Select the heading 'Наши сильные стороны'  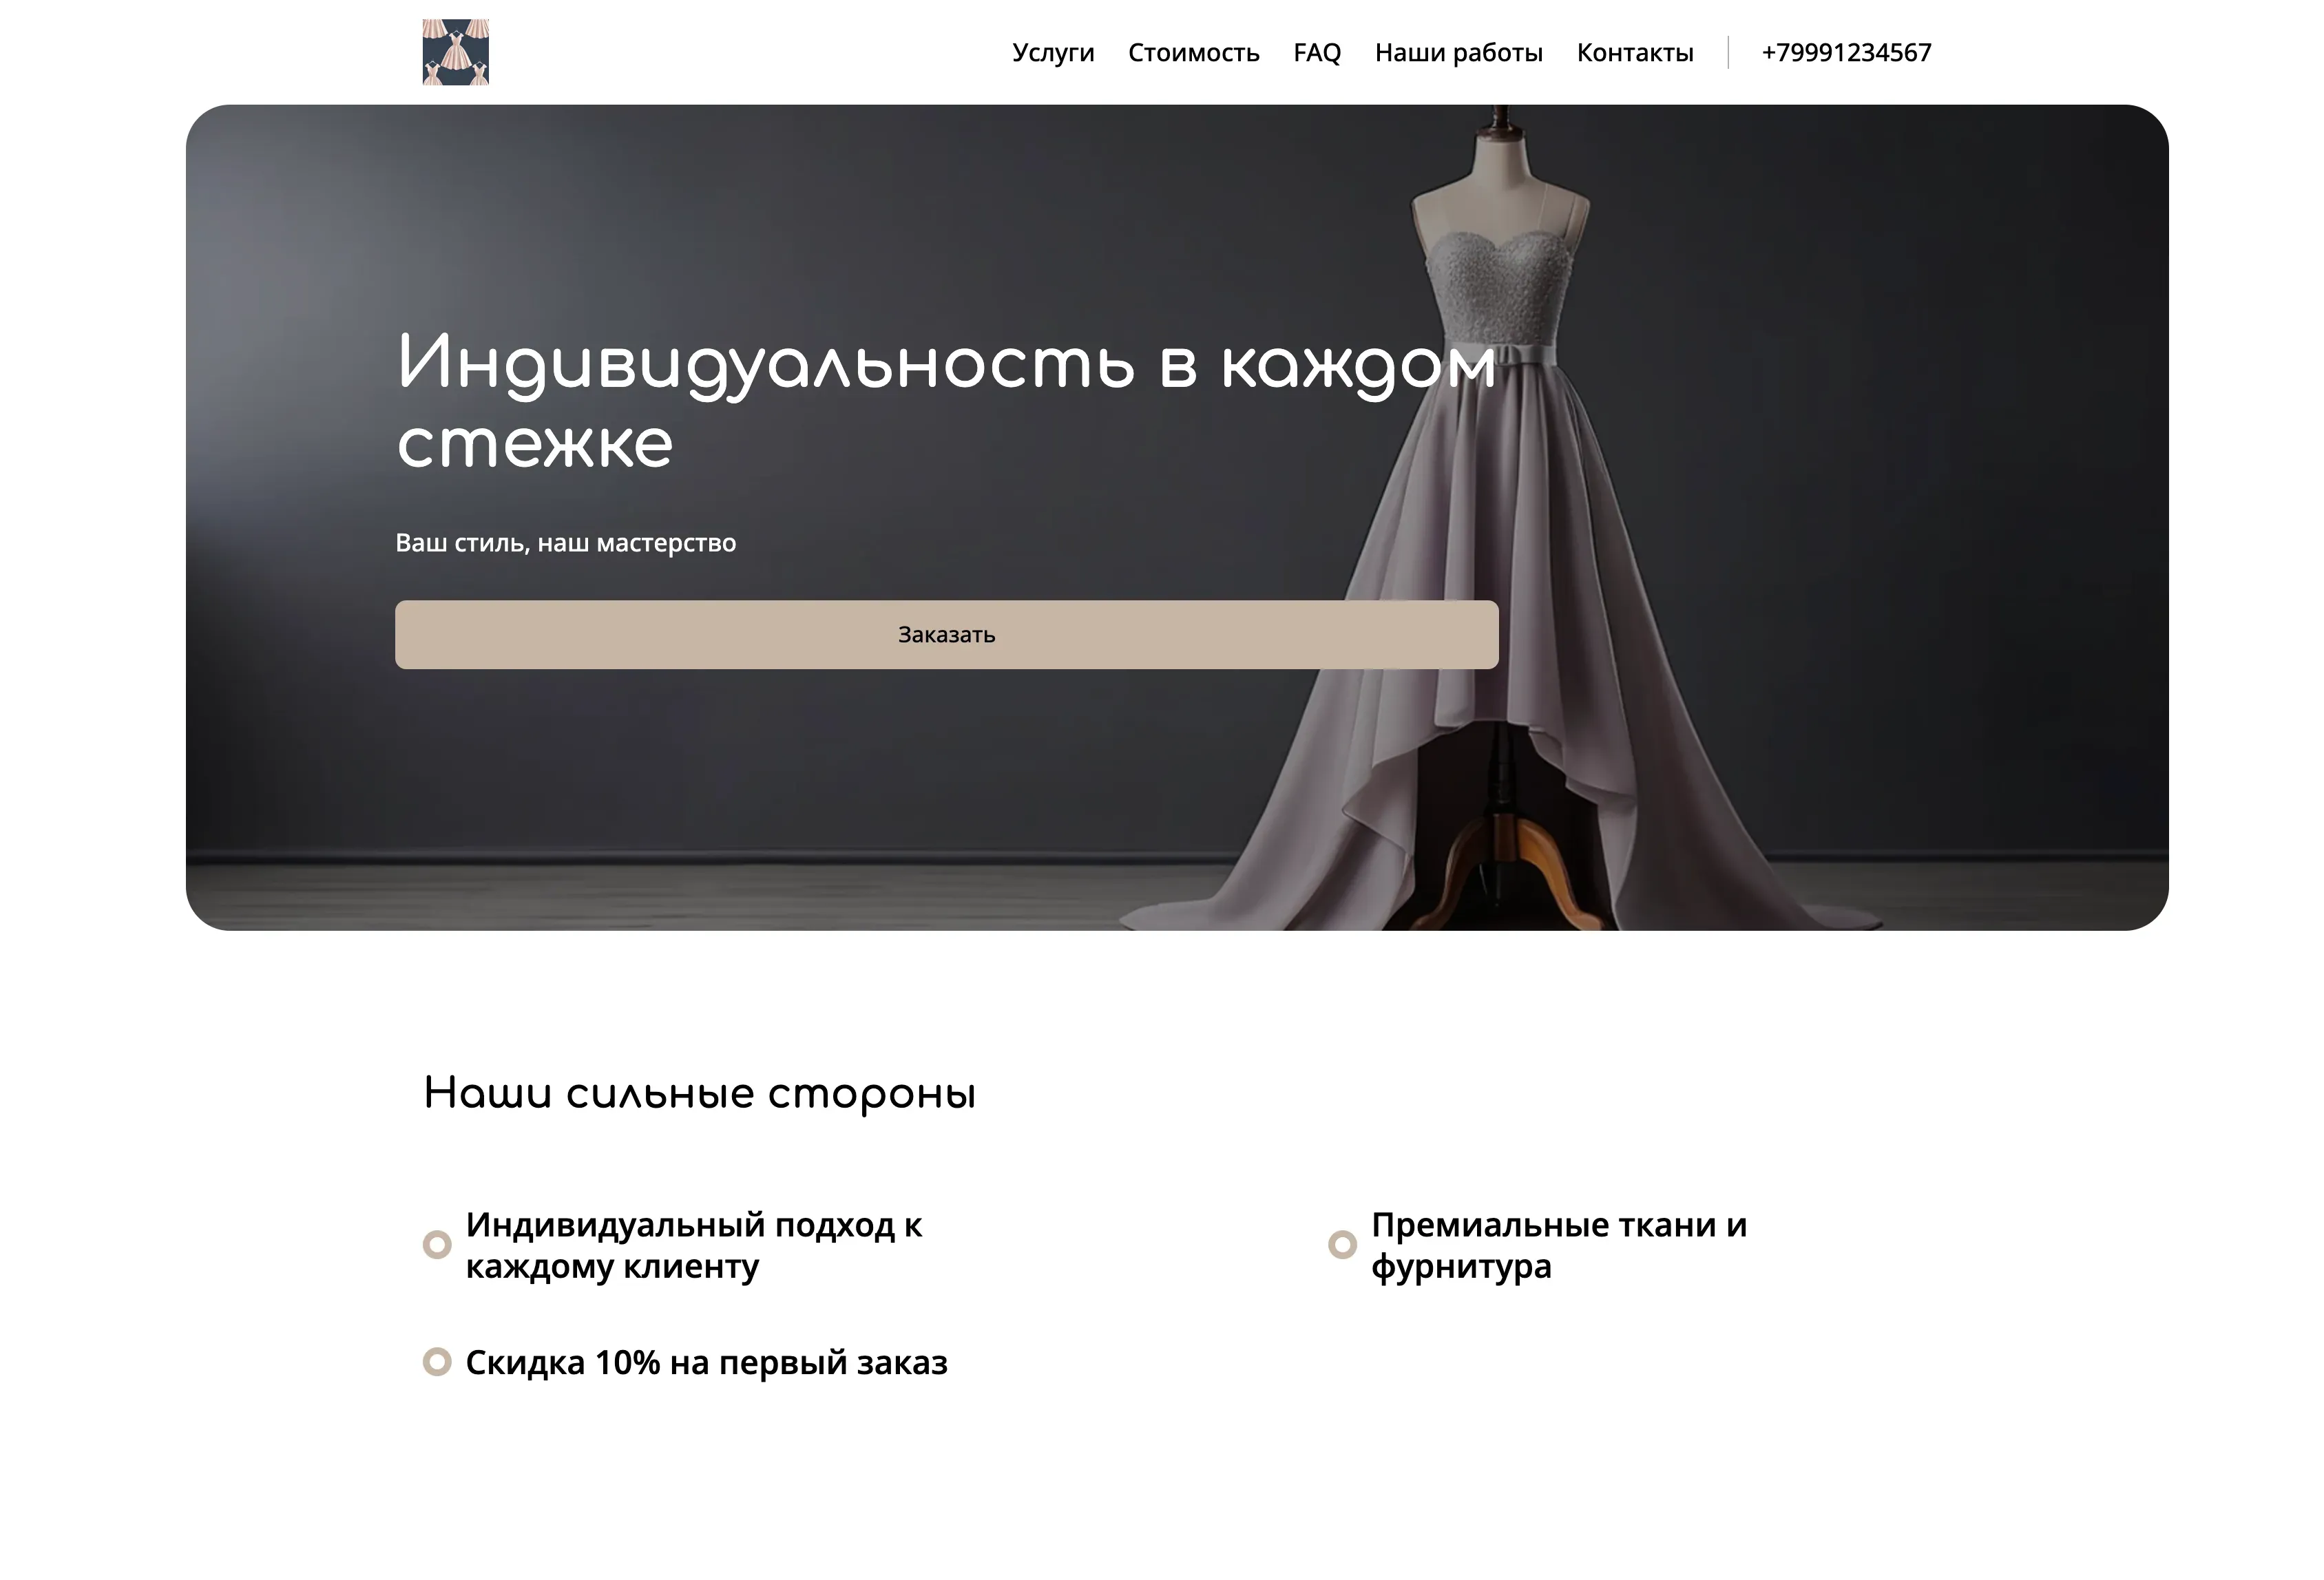pos(702,1094)
